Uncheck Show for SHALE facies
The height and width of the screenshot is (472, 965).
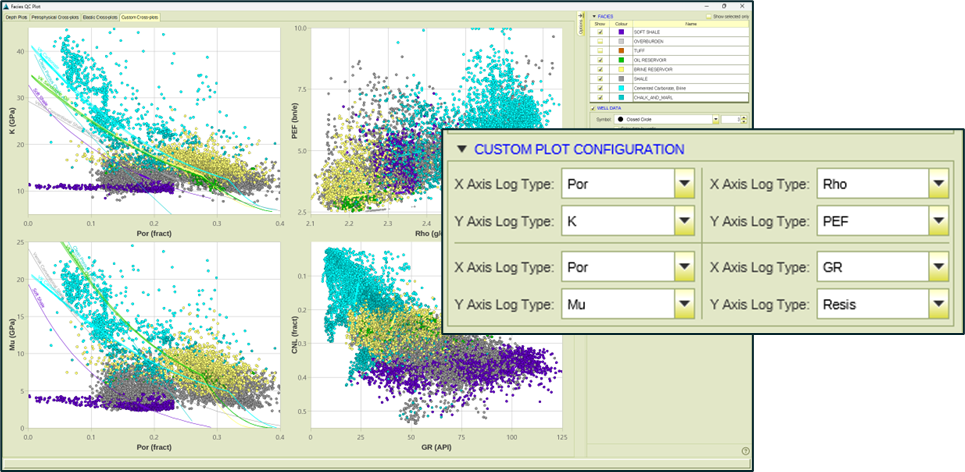[600, 79]
